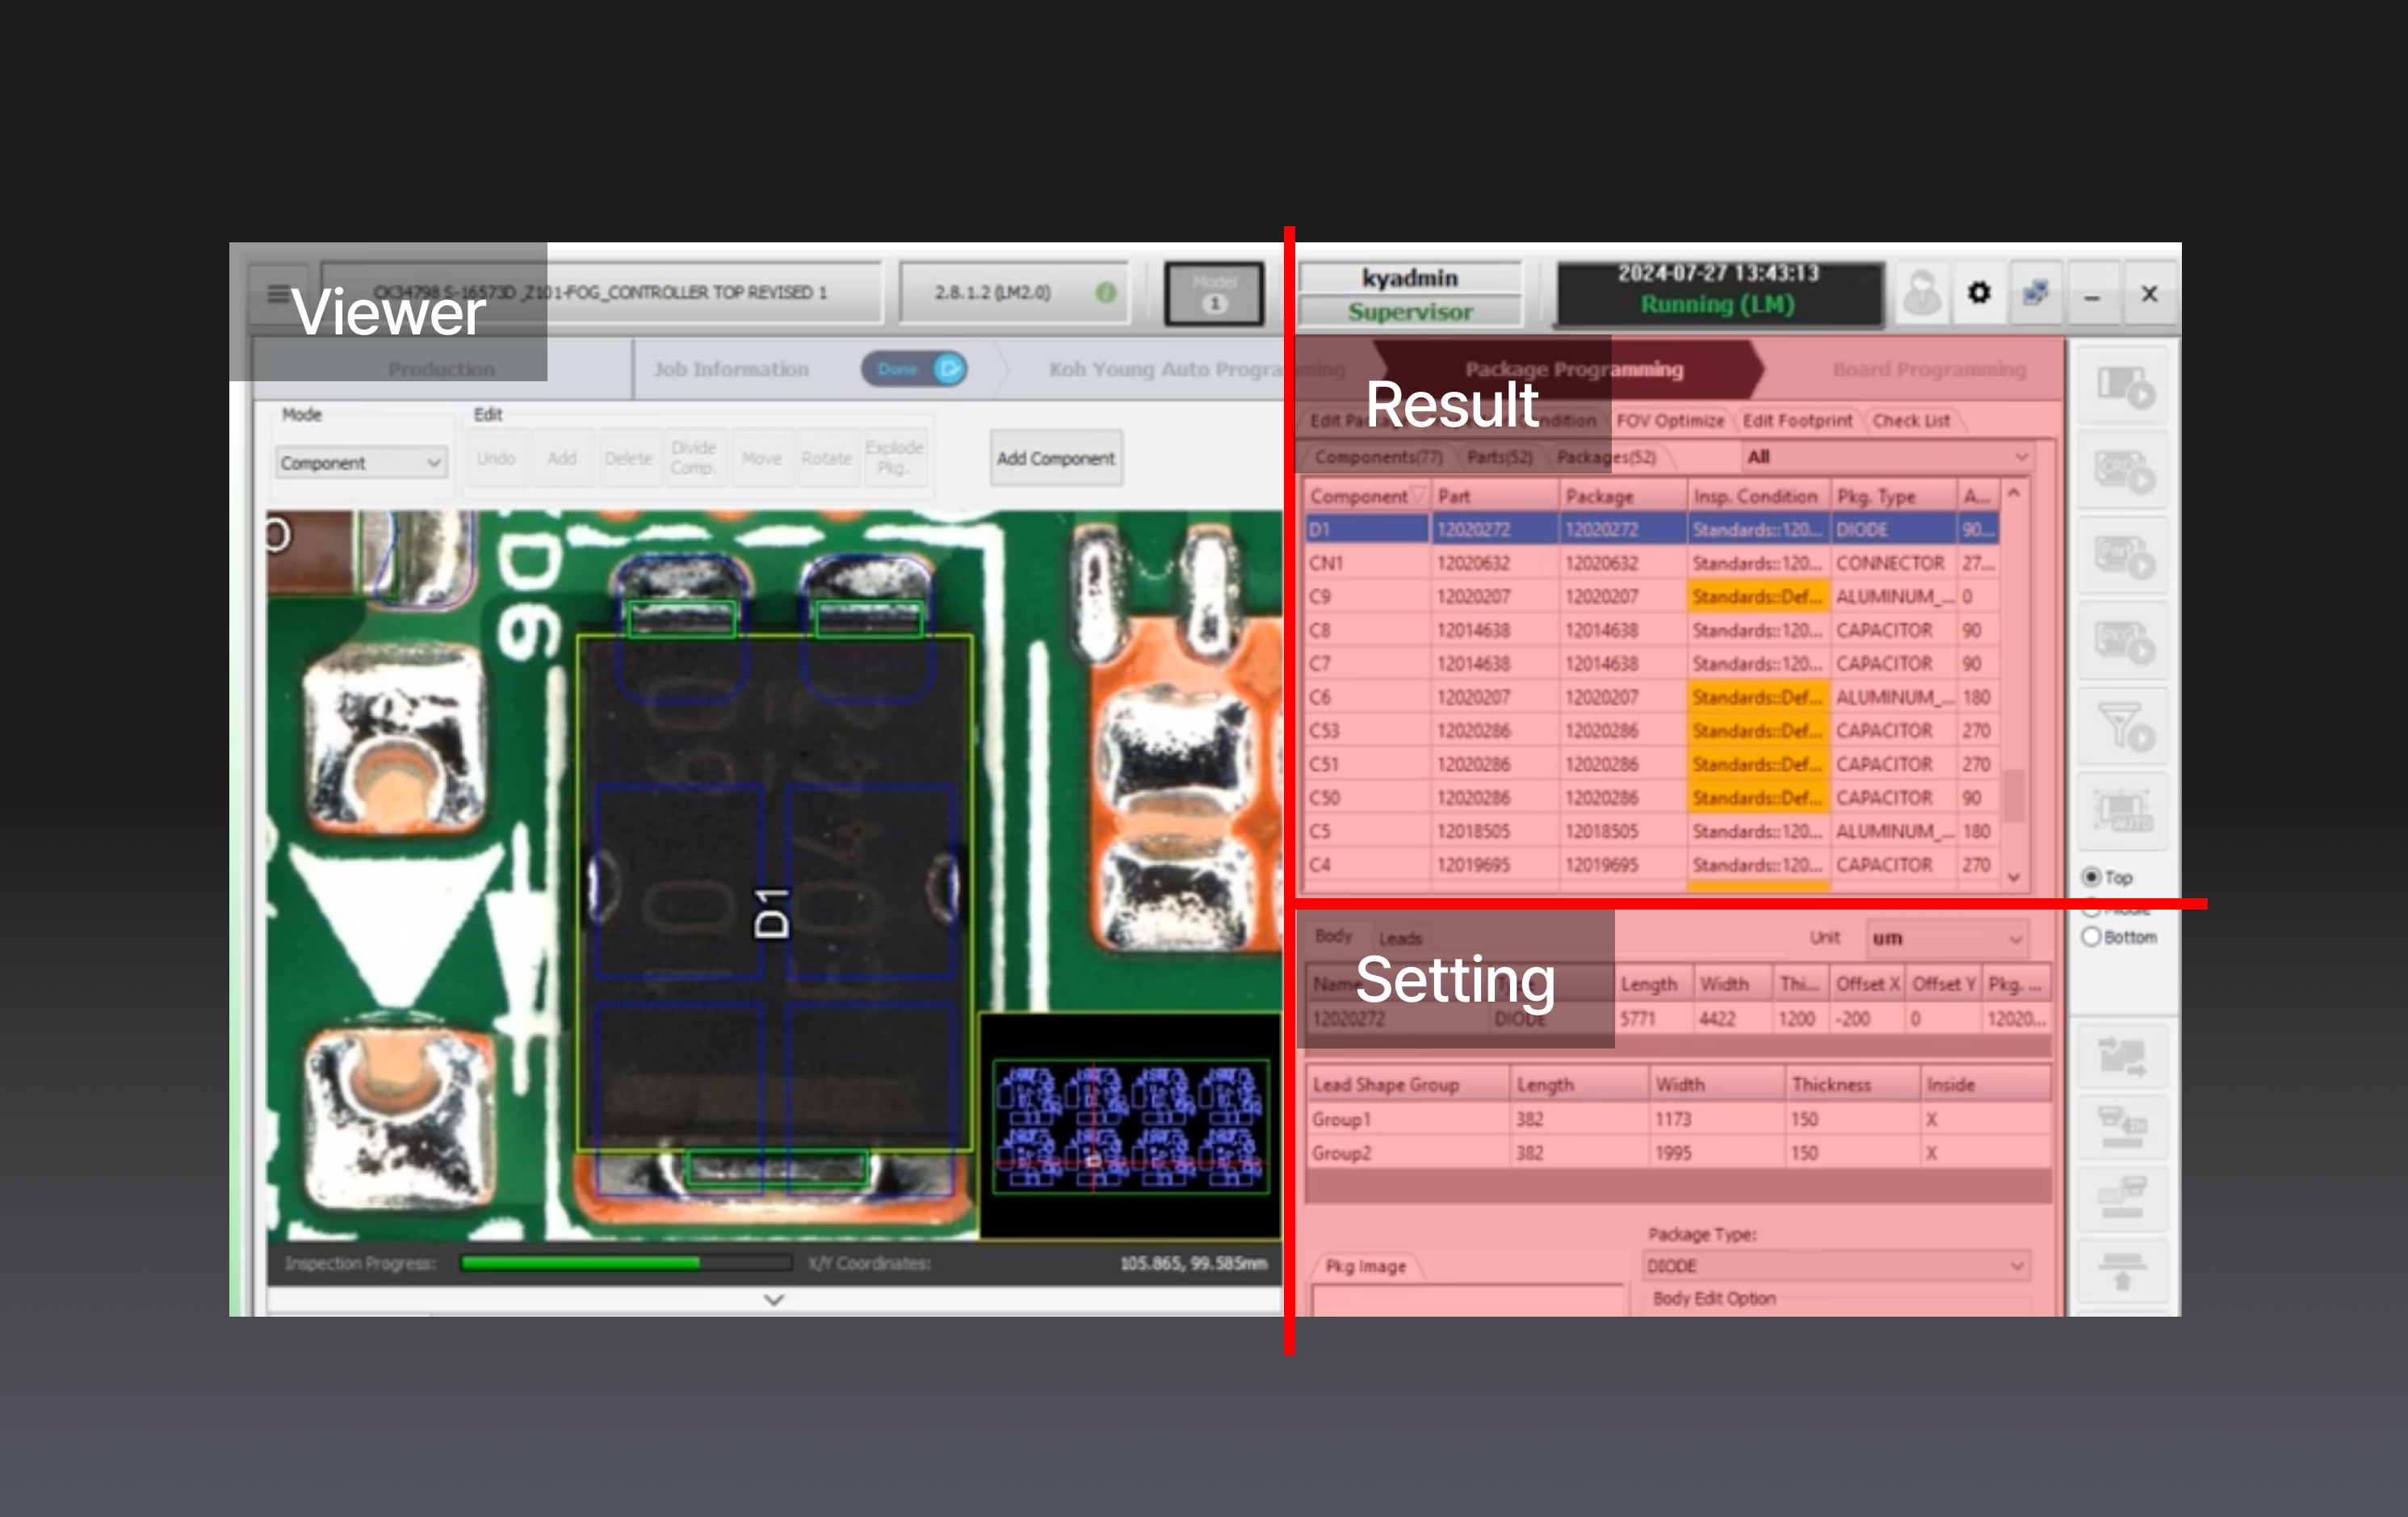
Task: Go to the Package Programming step
Action: [1574, 369]
